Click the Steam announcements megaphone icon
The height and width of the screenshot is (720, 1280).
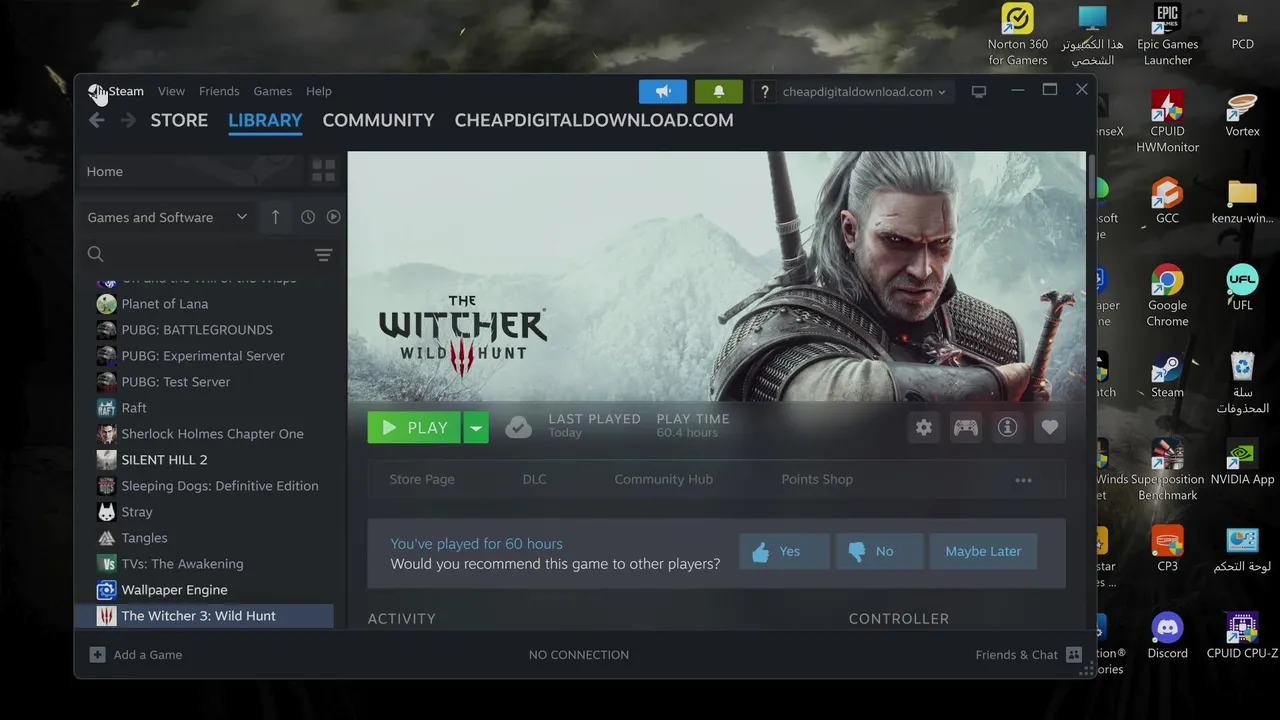click(x=663, y=91)
